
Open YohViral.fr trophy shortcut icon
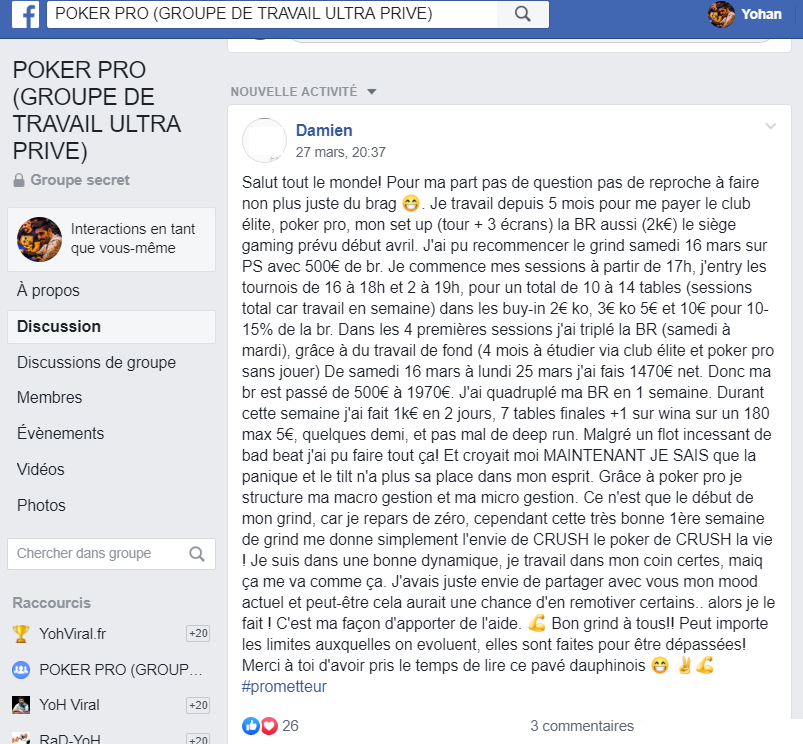click(x=21, y=634)
